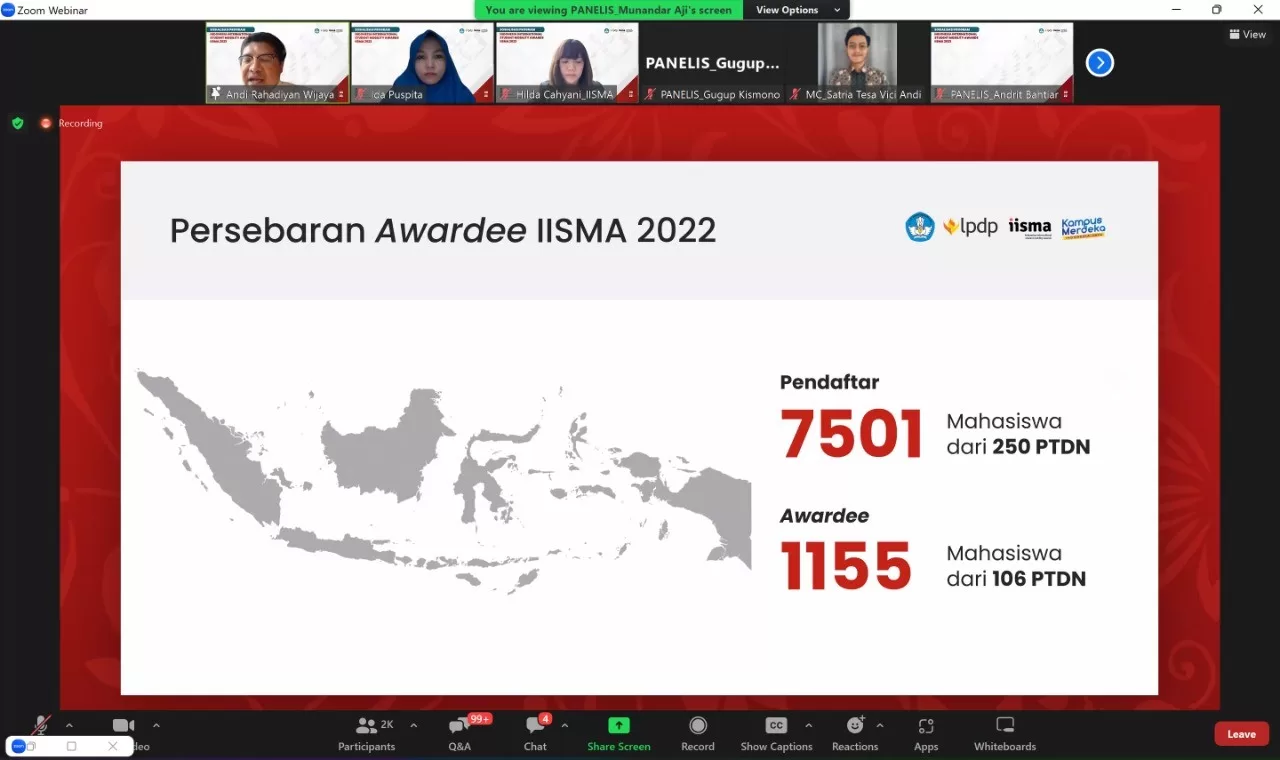Click the 'Awardee' heading above 1155
This screenshot has width=1280, height=760.
(x=825, y=516)
